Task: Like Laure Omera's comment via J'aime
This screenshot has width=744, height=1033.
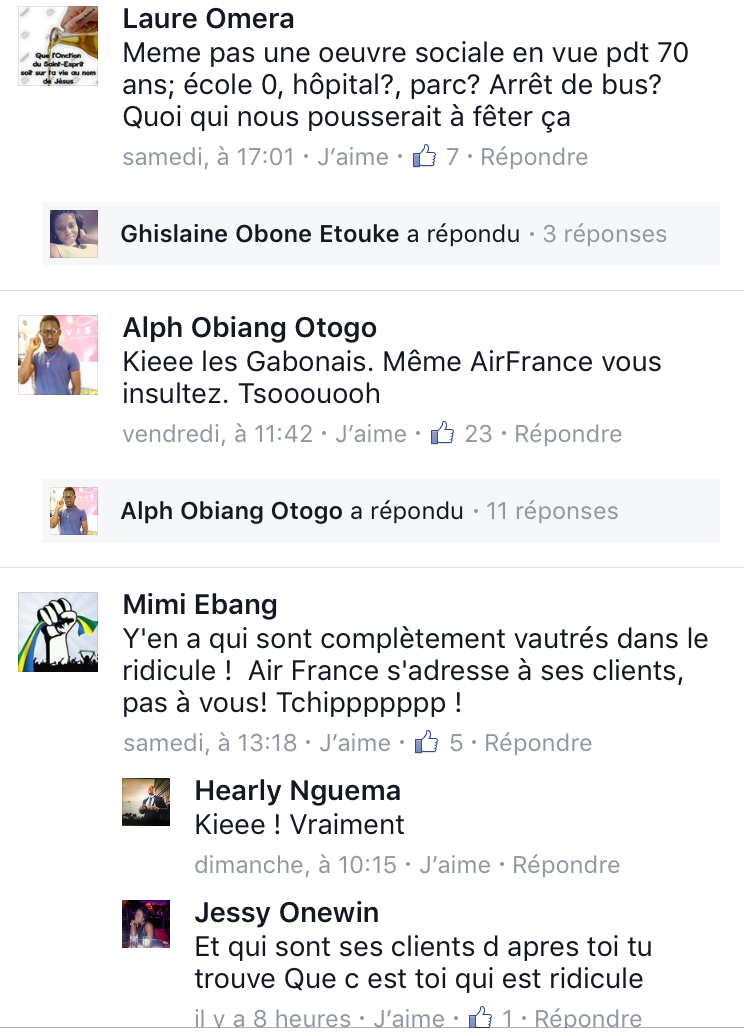Action: (353, 157)
